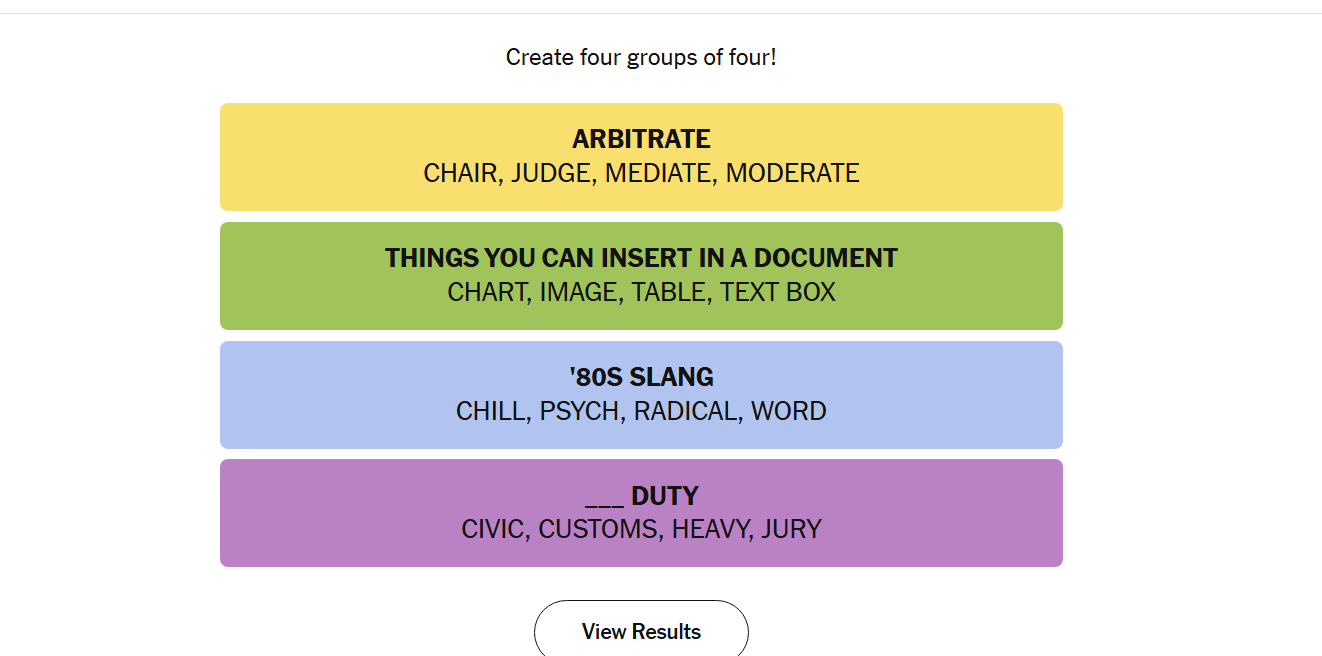Click the purple ___ DUTY group title
The image size is (1322, 656).
click(641, 496)
